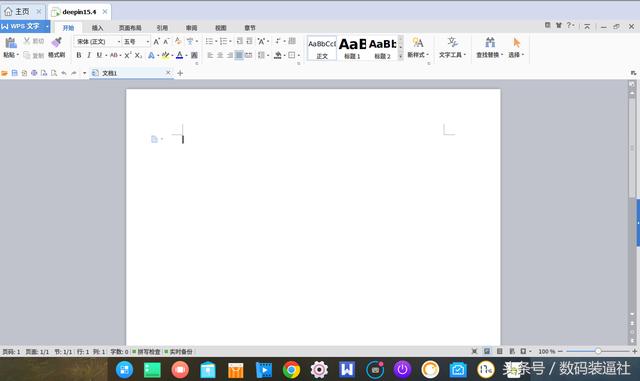640x381 pixels.
Task: Toggle Underline formatting
Action: [99, 55]
